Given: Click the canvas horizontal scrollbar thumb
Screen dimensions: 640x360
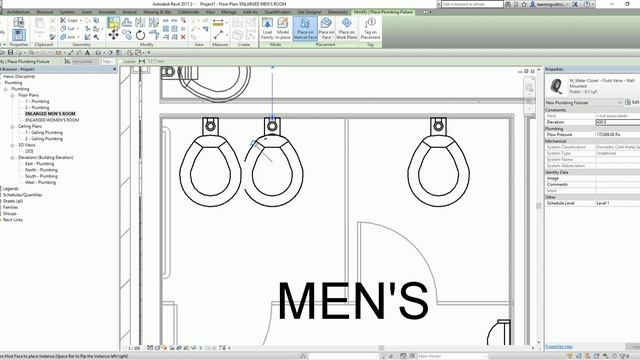Looking at the screenshot, I should tap(381, 348).
